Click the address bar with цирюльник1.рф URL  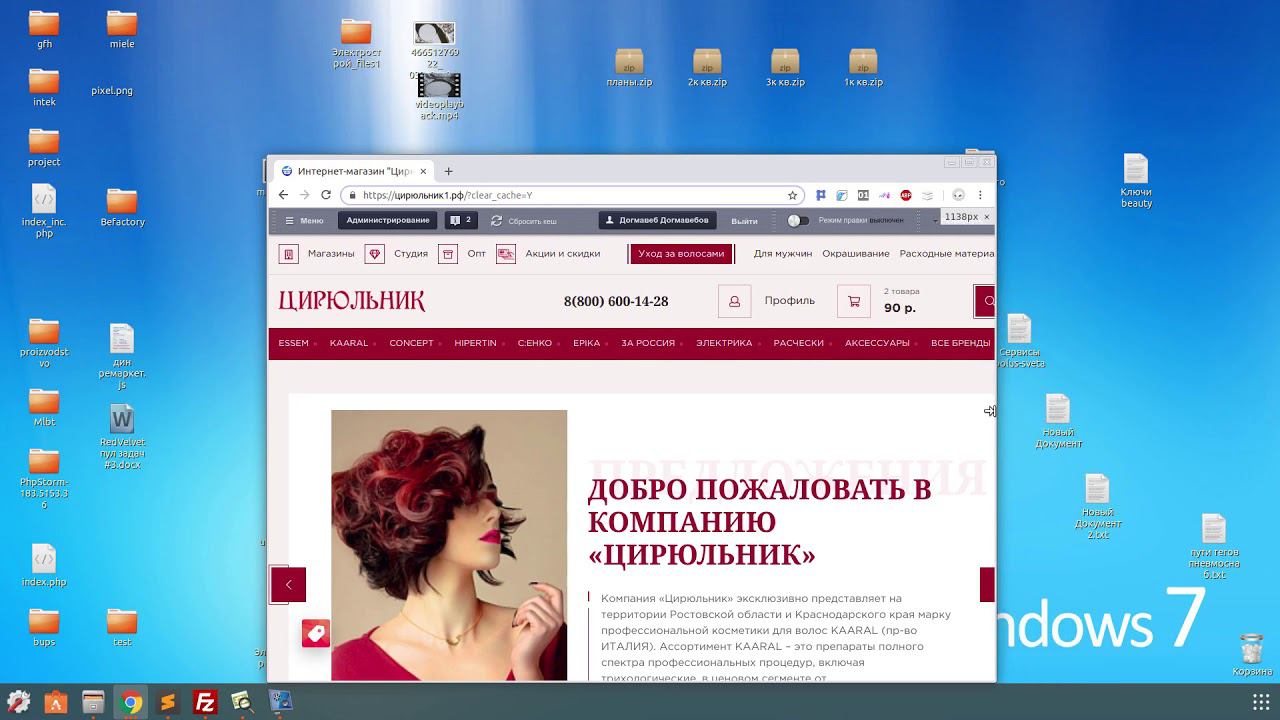pos(572,195)
